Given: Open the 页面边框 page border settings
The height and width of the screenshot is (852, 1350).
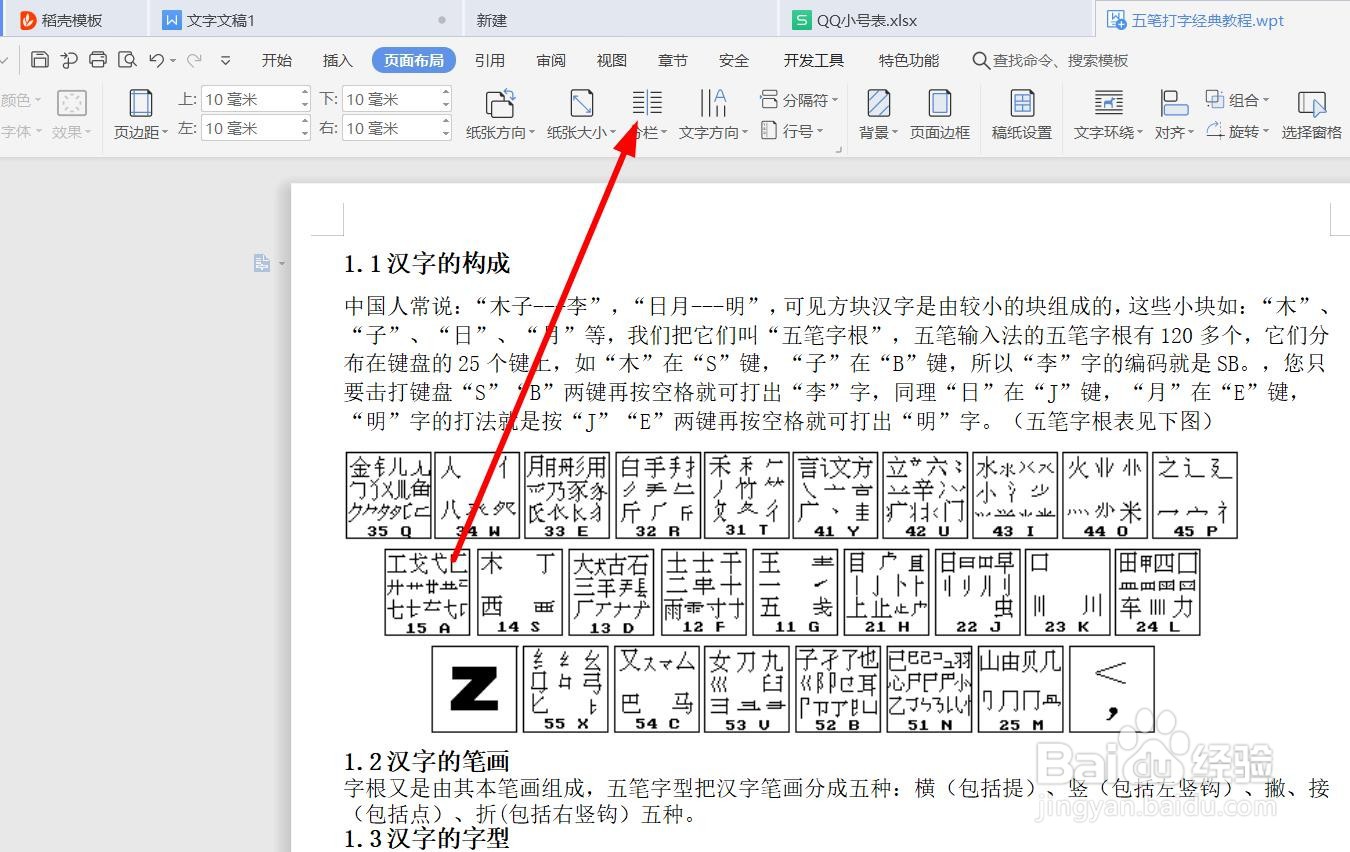Looking at the screenshot, I should pos(940,112).
